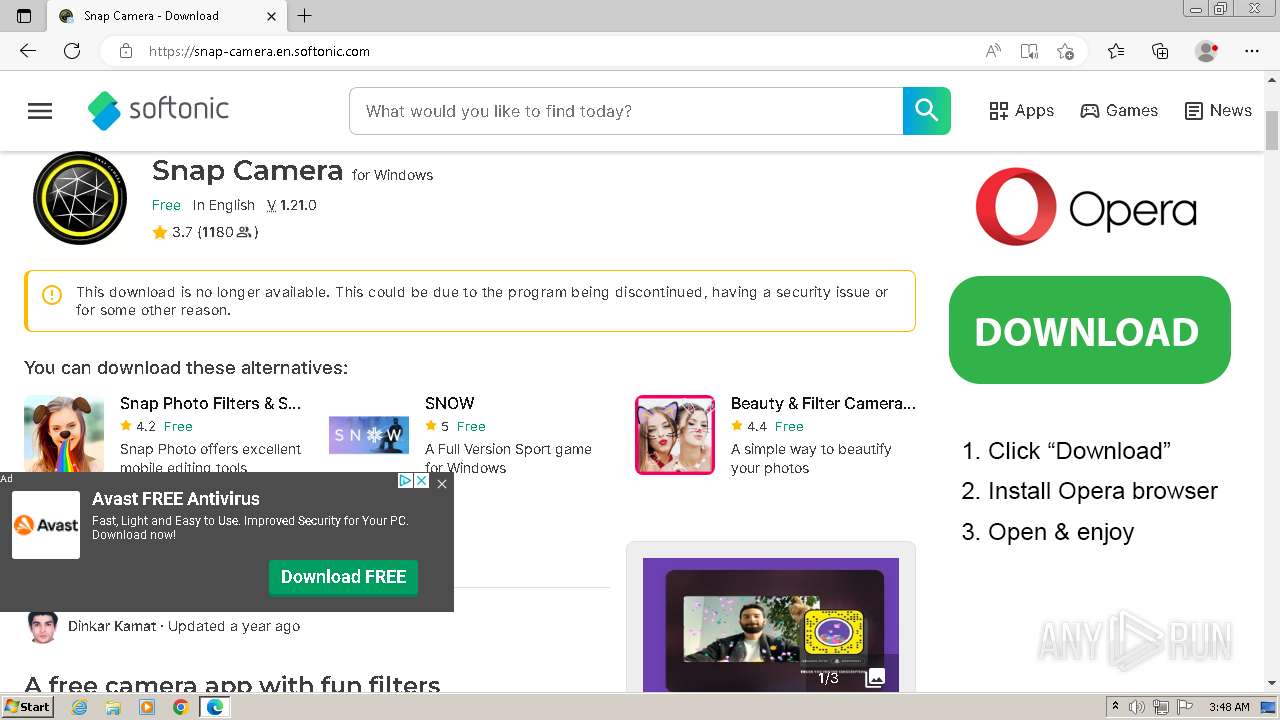Click the Softonic logo
Viewport: 1280px width, 720px height.
tap(158, 110)
